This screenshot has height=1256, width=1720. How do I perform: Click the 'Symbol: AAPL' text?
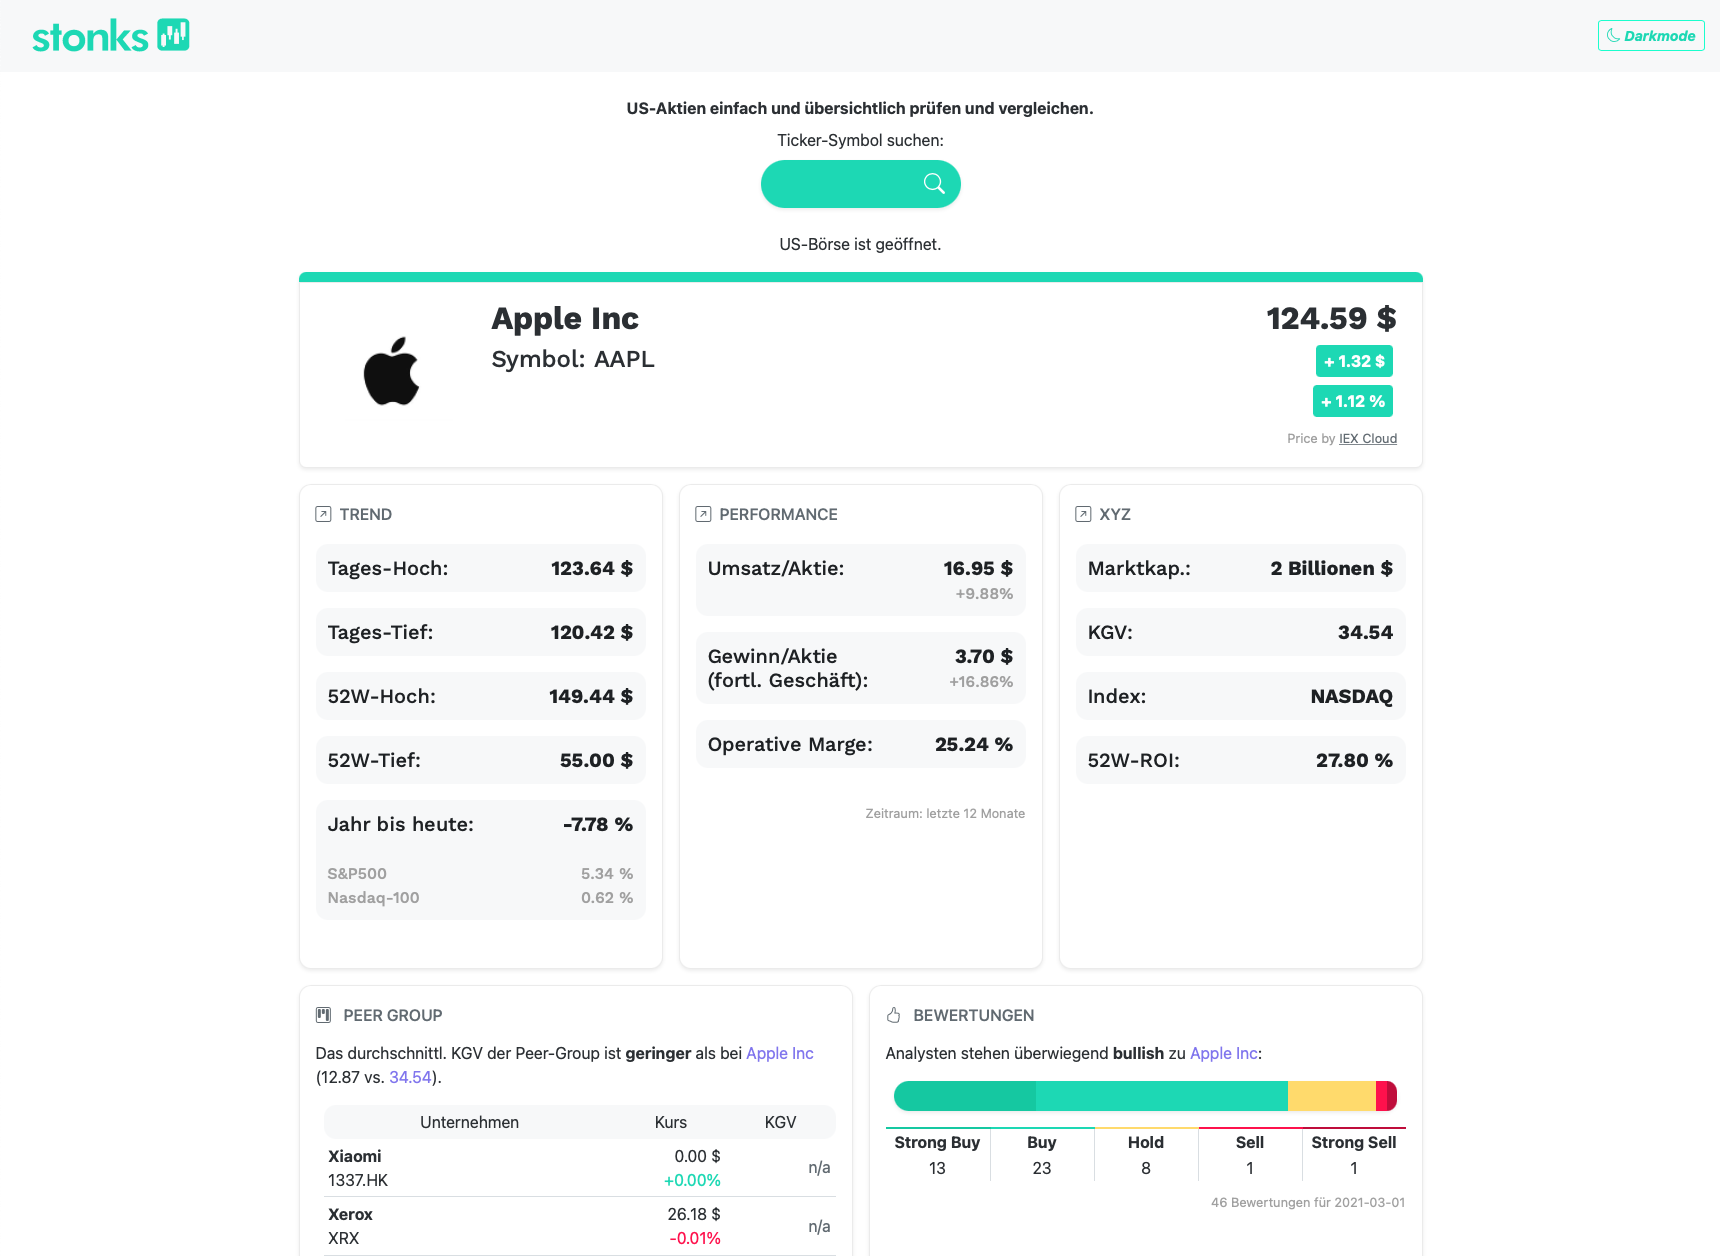coord(573,359)
